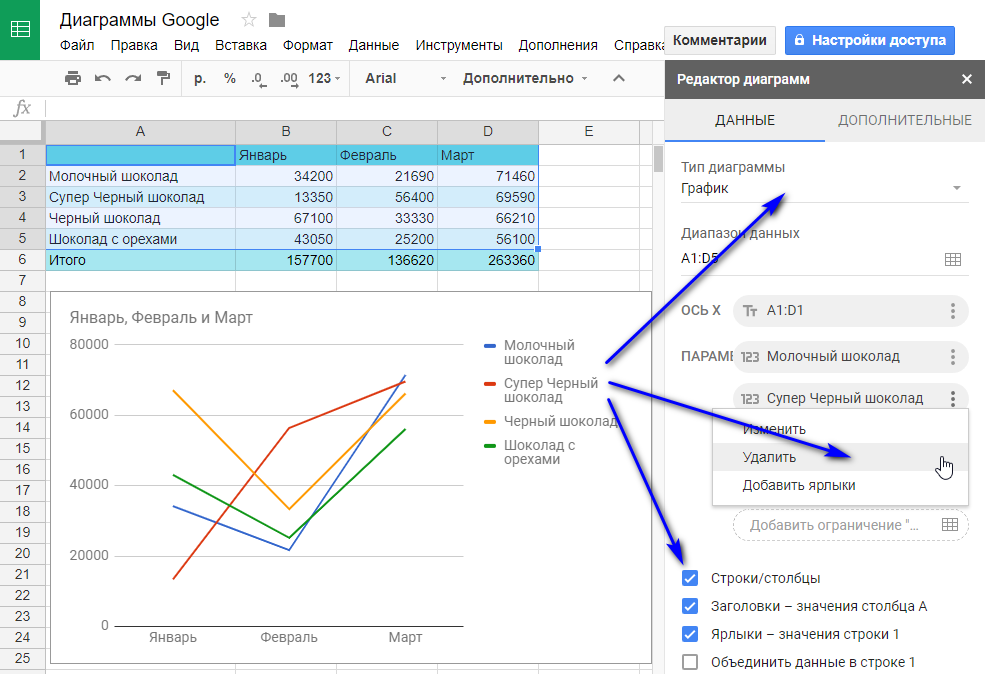Screen dimensions: 985x674
Task: Open the Тип диаграммы График dropdown
Action: pyautogui.click(x=824, y=188)
